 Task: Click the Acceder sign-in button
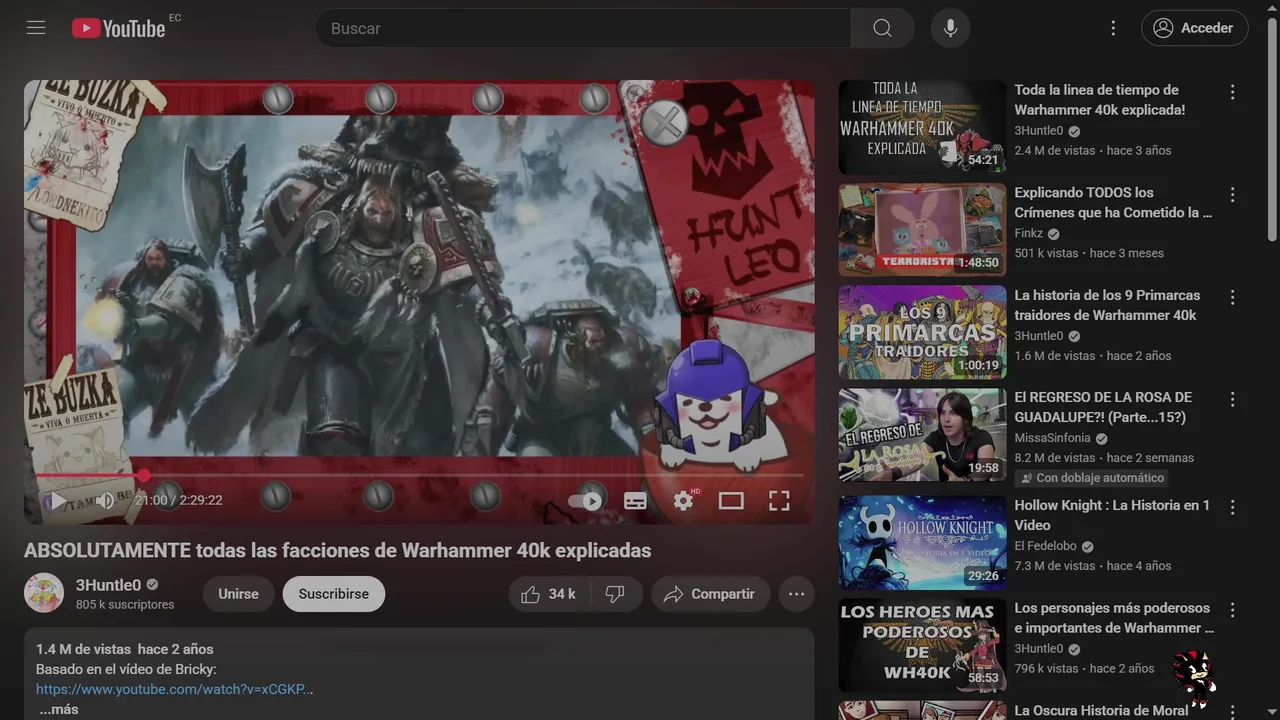tap(1194, 28)
